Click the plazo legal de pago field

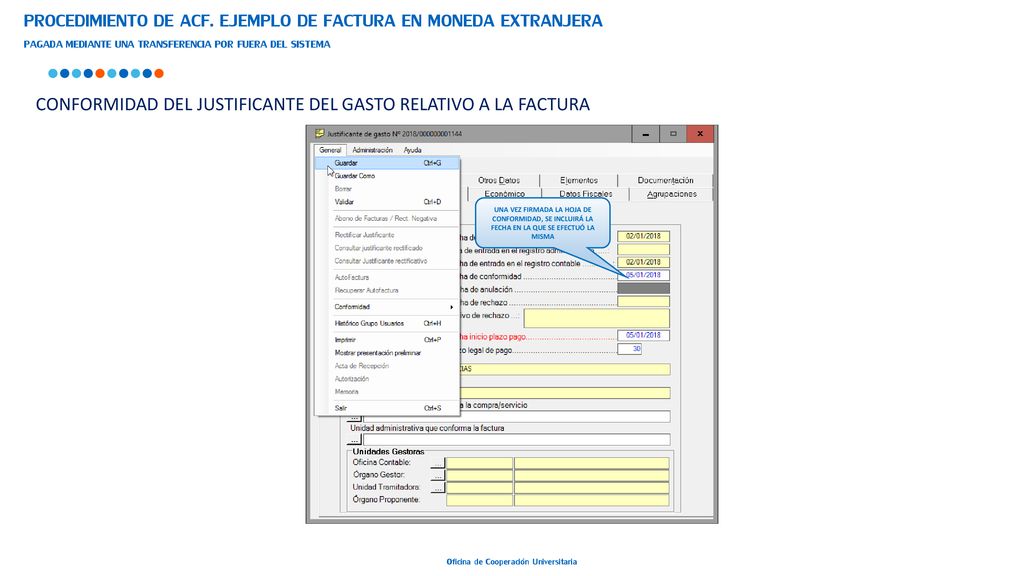630,349
